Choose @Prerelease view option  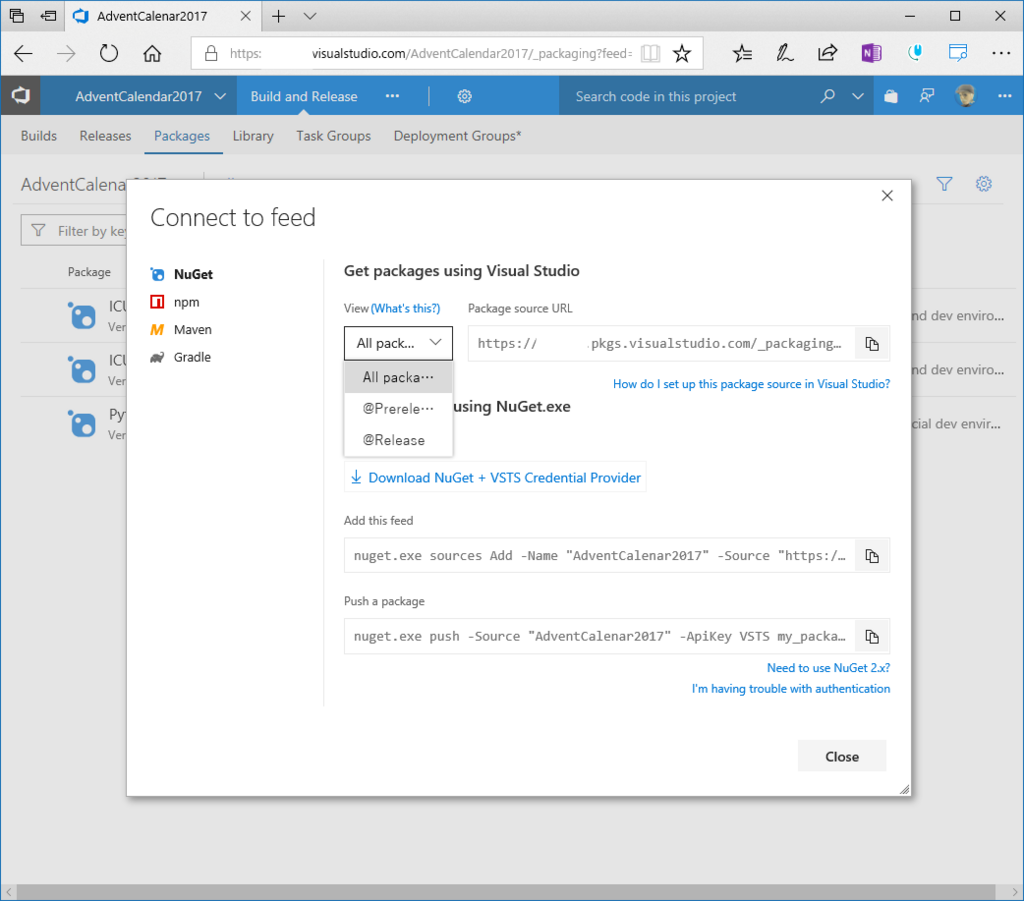coord(398,409)
